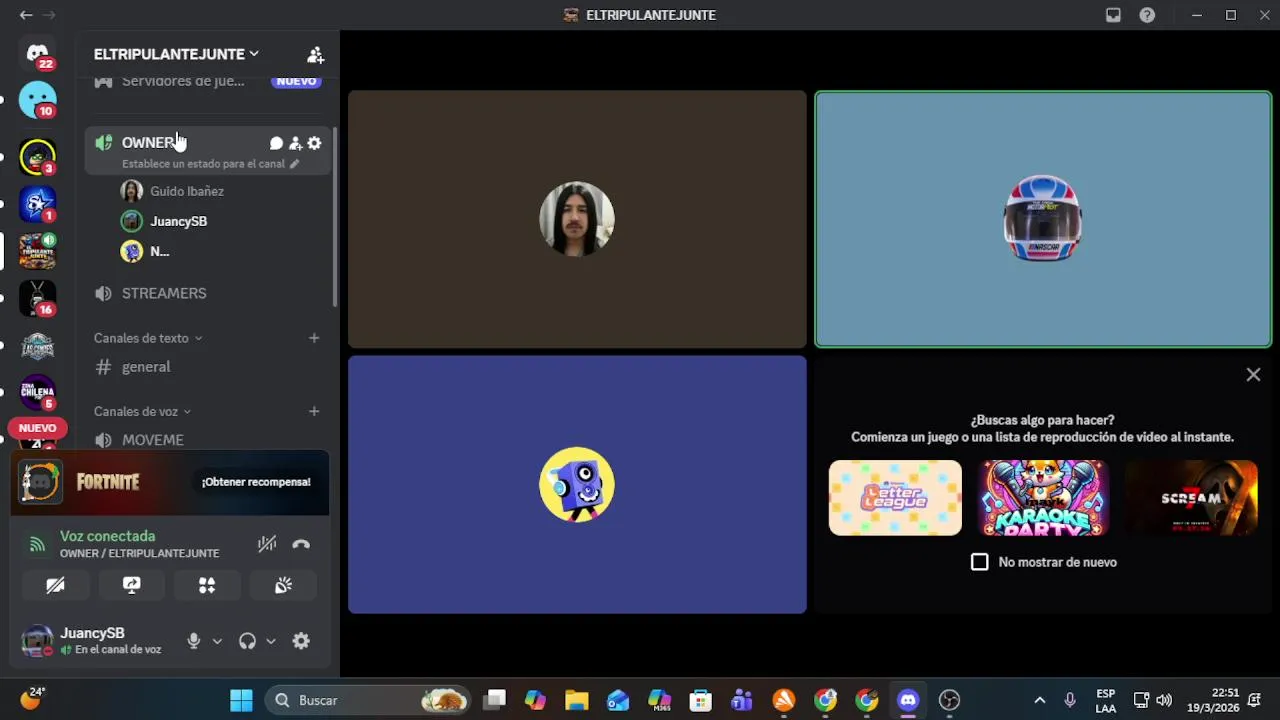1280x720 pixels.
Task: Click the Fortnite quest banner
Action: 170,482
